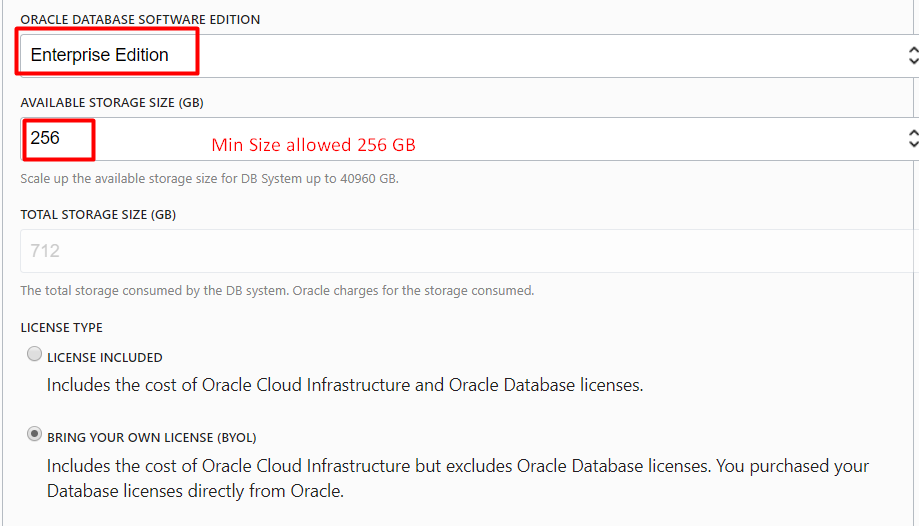The height and width of the screenshot is (526, 919).
Task: Click the License Type heading
Action: tap(62, 327)
